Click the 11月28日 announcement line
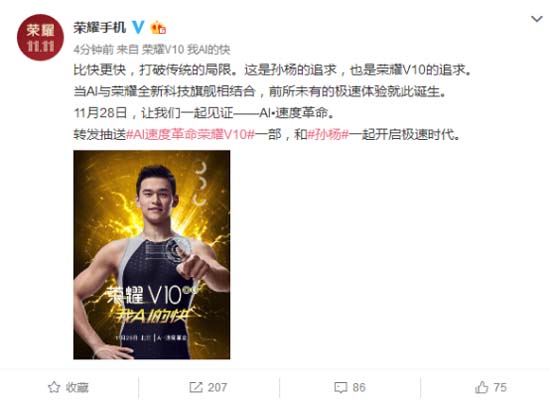 click(x=204, y=113)
